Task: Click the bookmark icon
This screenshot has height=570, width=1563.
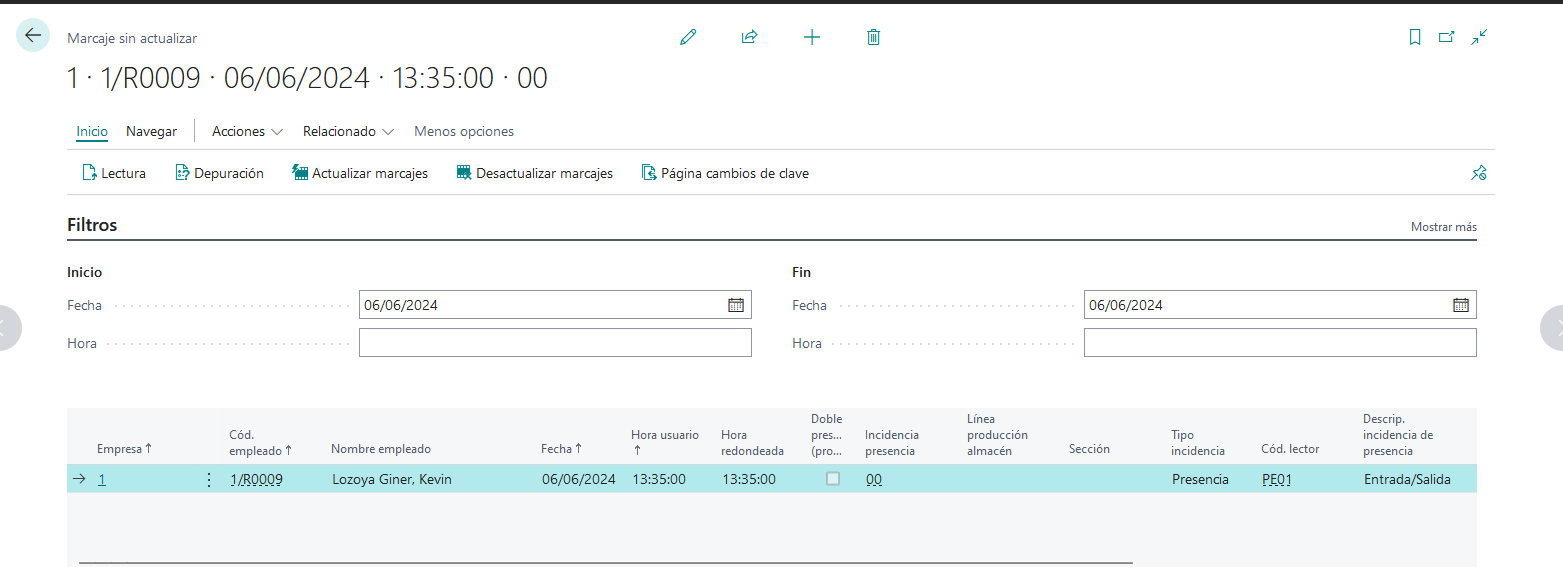Action: (1415, 37)
